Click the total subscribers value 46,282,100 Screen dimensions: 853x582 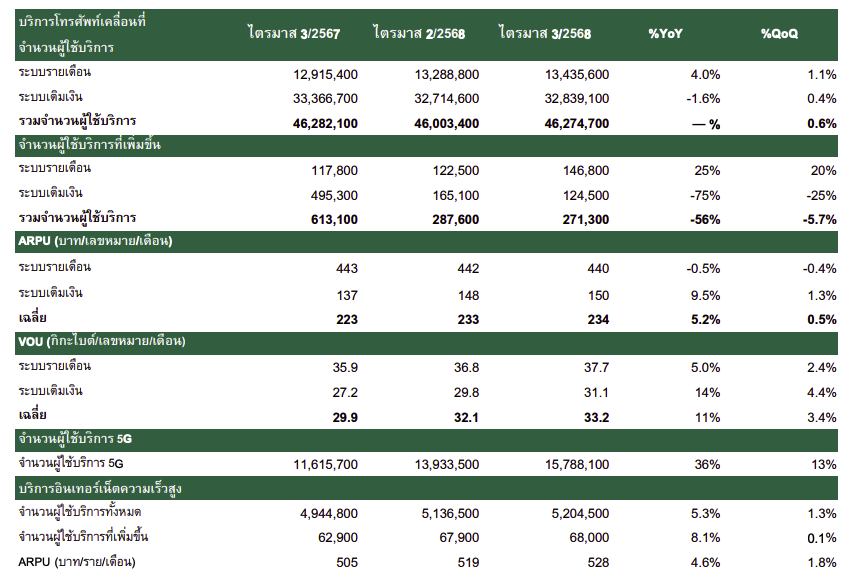pos(317,123)
